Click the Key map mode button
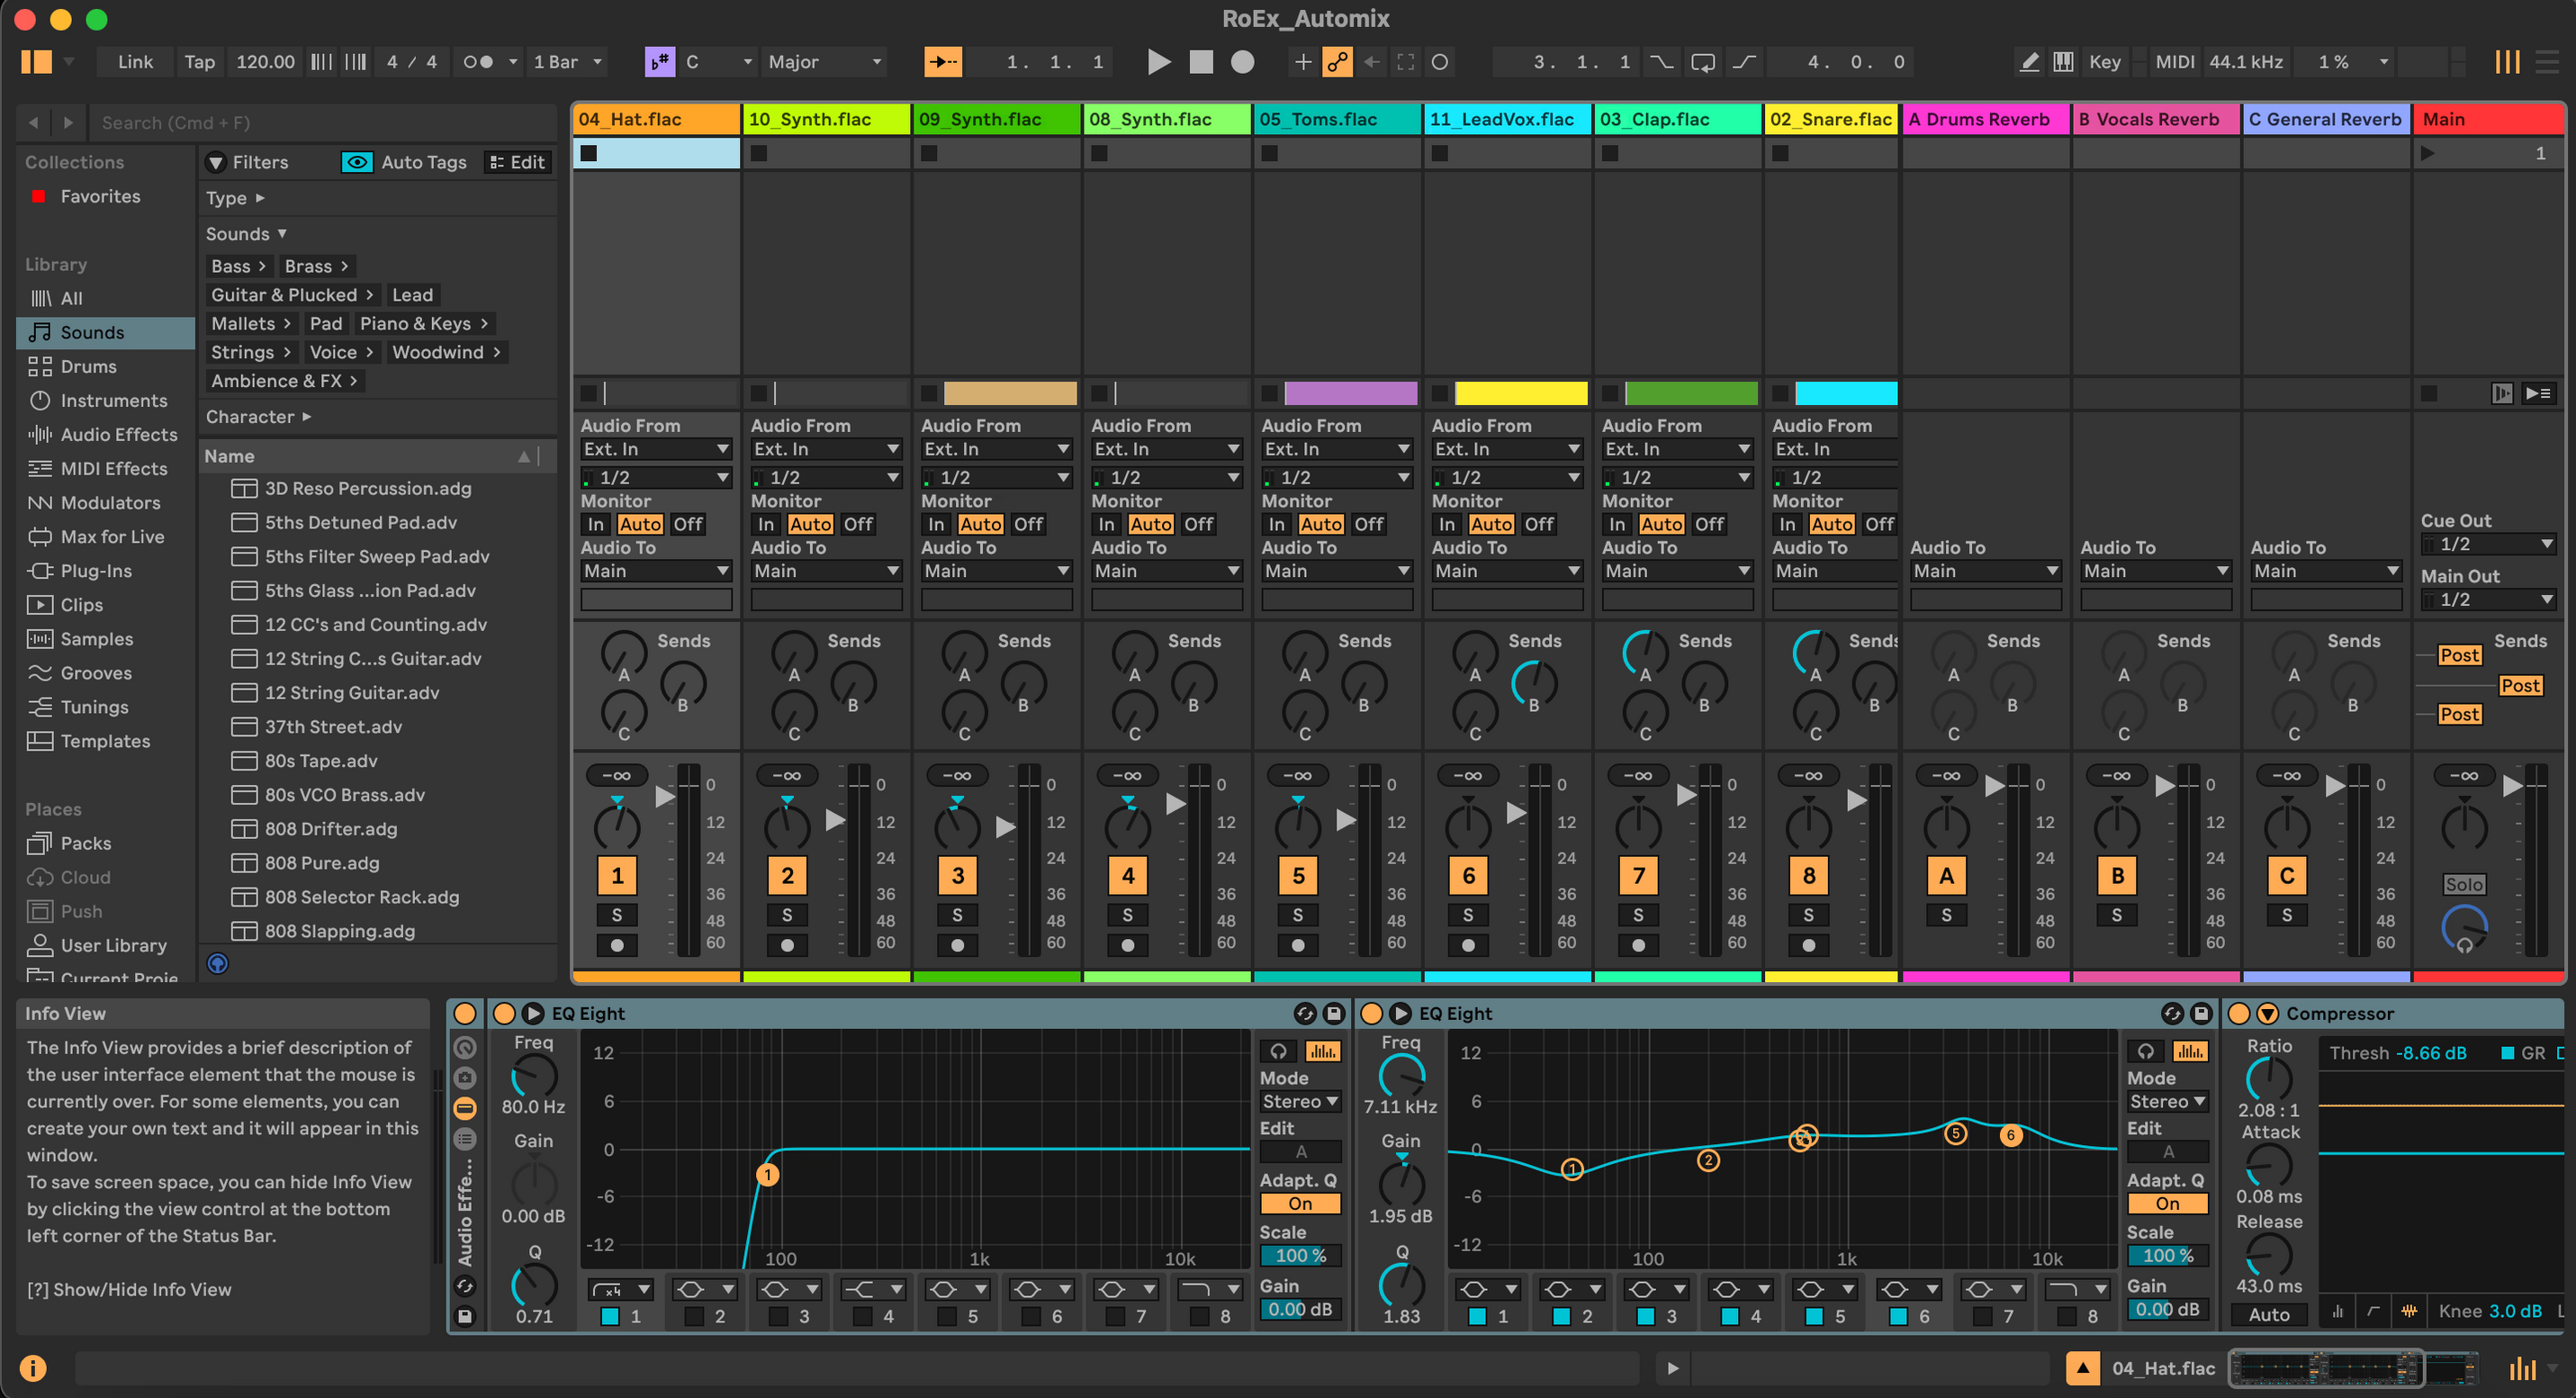Image resolution: width=2576 pixels, height=1398 pixels. tap(2104, 62)
